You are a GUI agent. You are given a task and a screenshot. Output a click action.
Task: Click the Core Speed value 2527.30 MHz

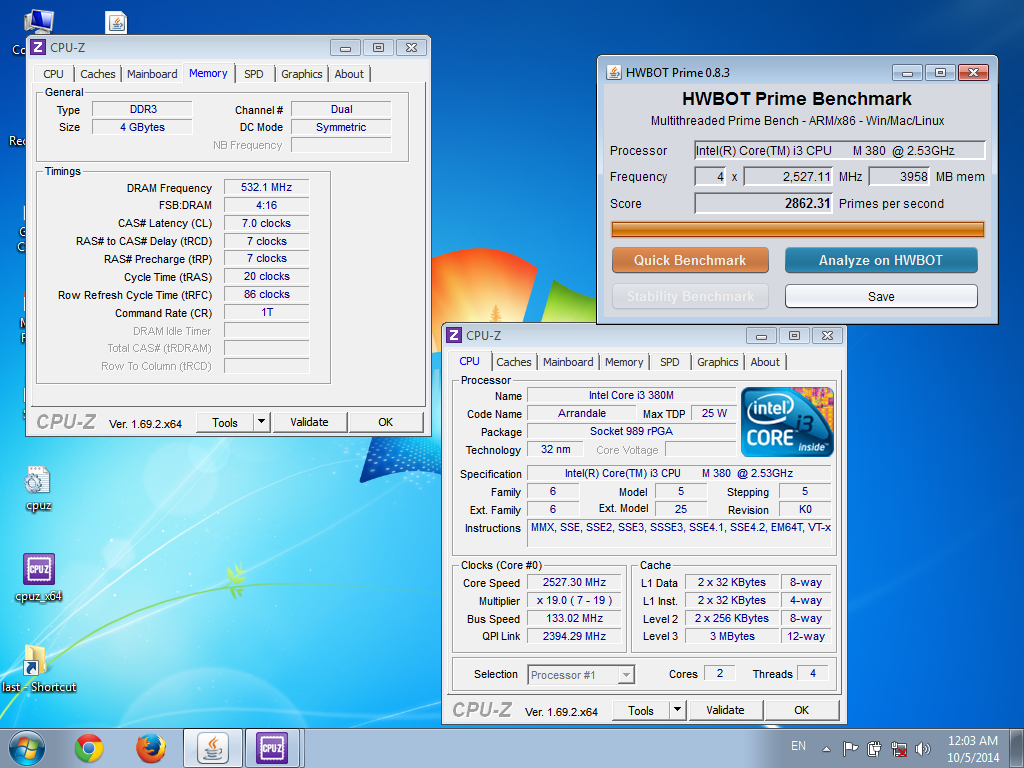click(575, 583)
